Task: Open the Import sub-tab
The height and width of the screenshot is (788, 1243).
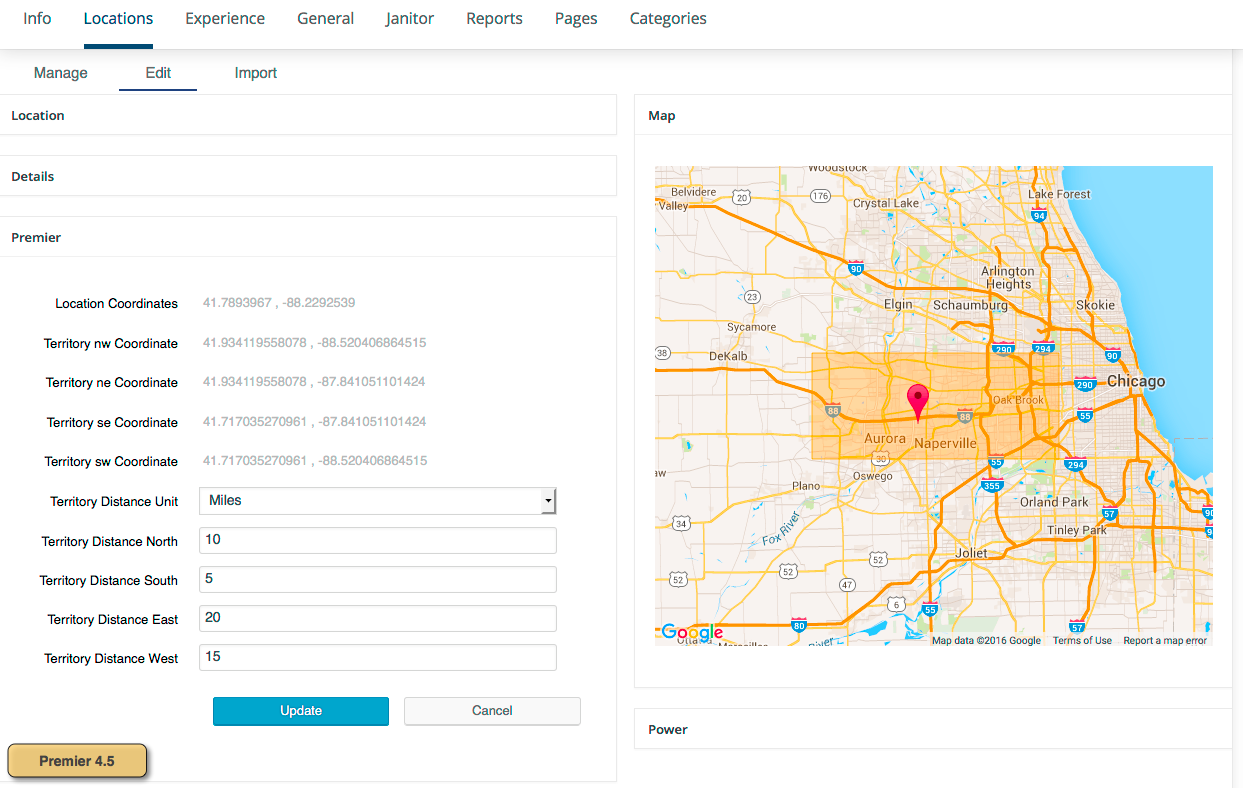Action: tap(256, 73)
